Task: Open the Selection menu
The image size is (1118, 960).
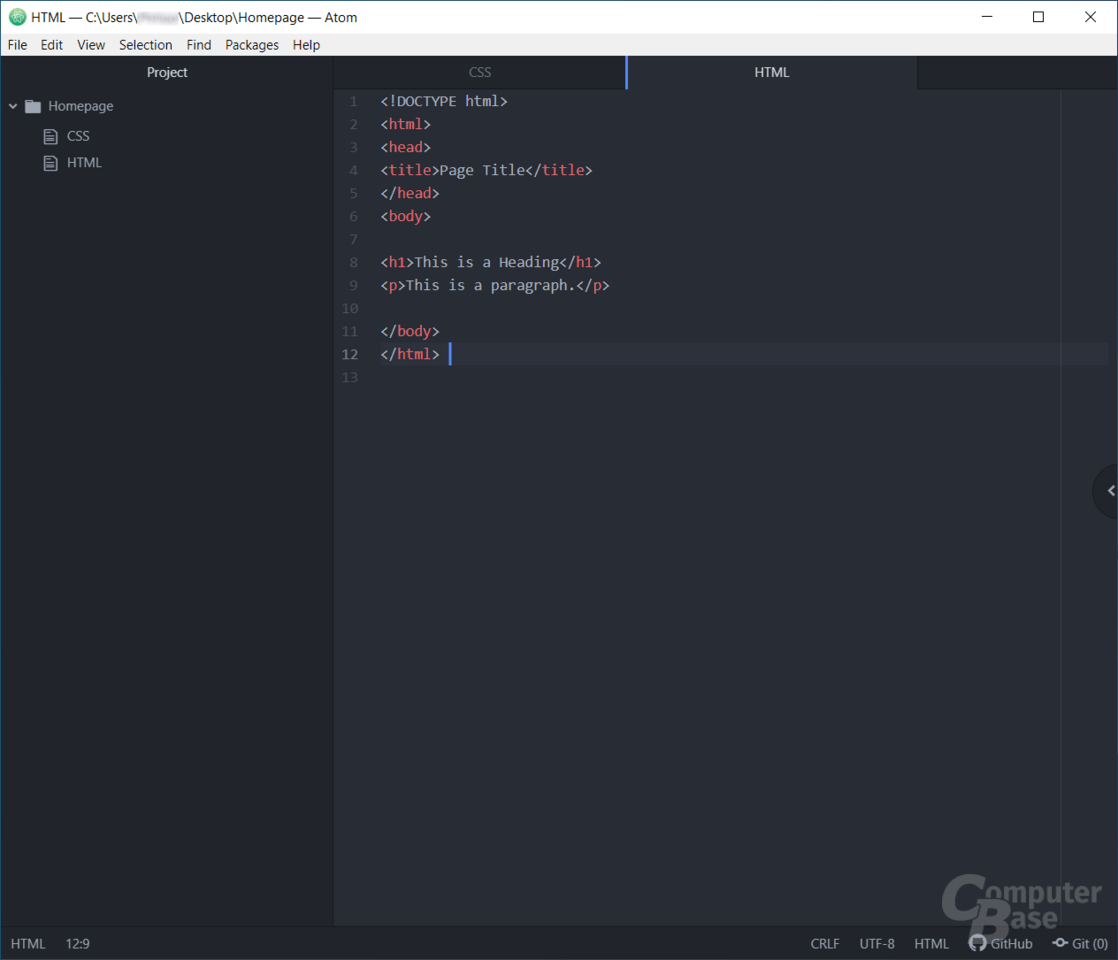Action: coord(145,44)
